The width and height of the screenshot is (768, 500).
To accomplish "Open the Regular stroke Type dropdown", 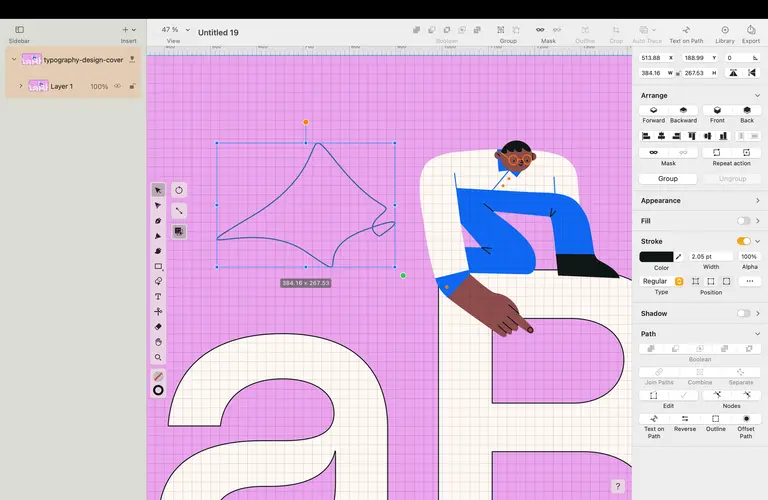I will point(662,281).
